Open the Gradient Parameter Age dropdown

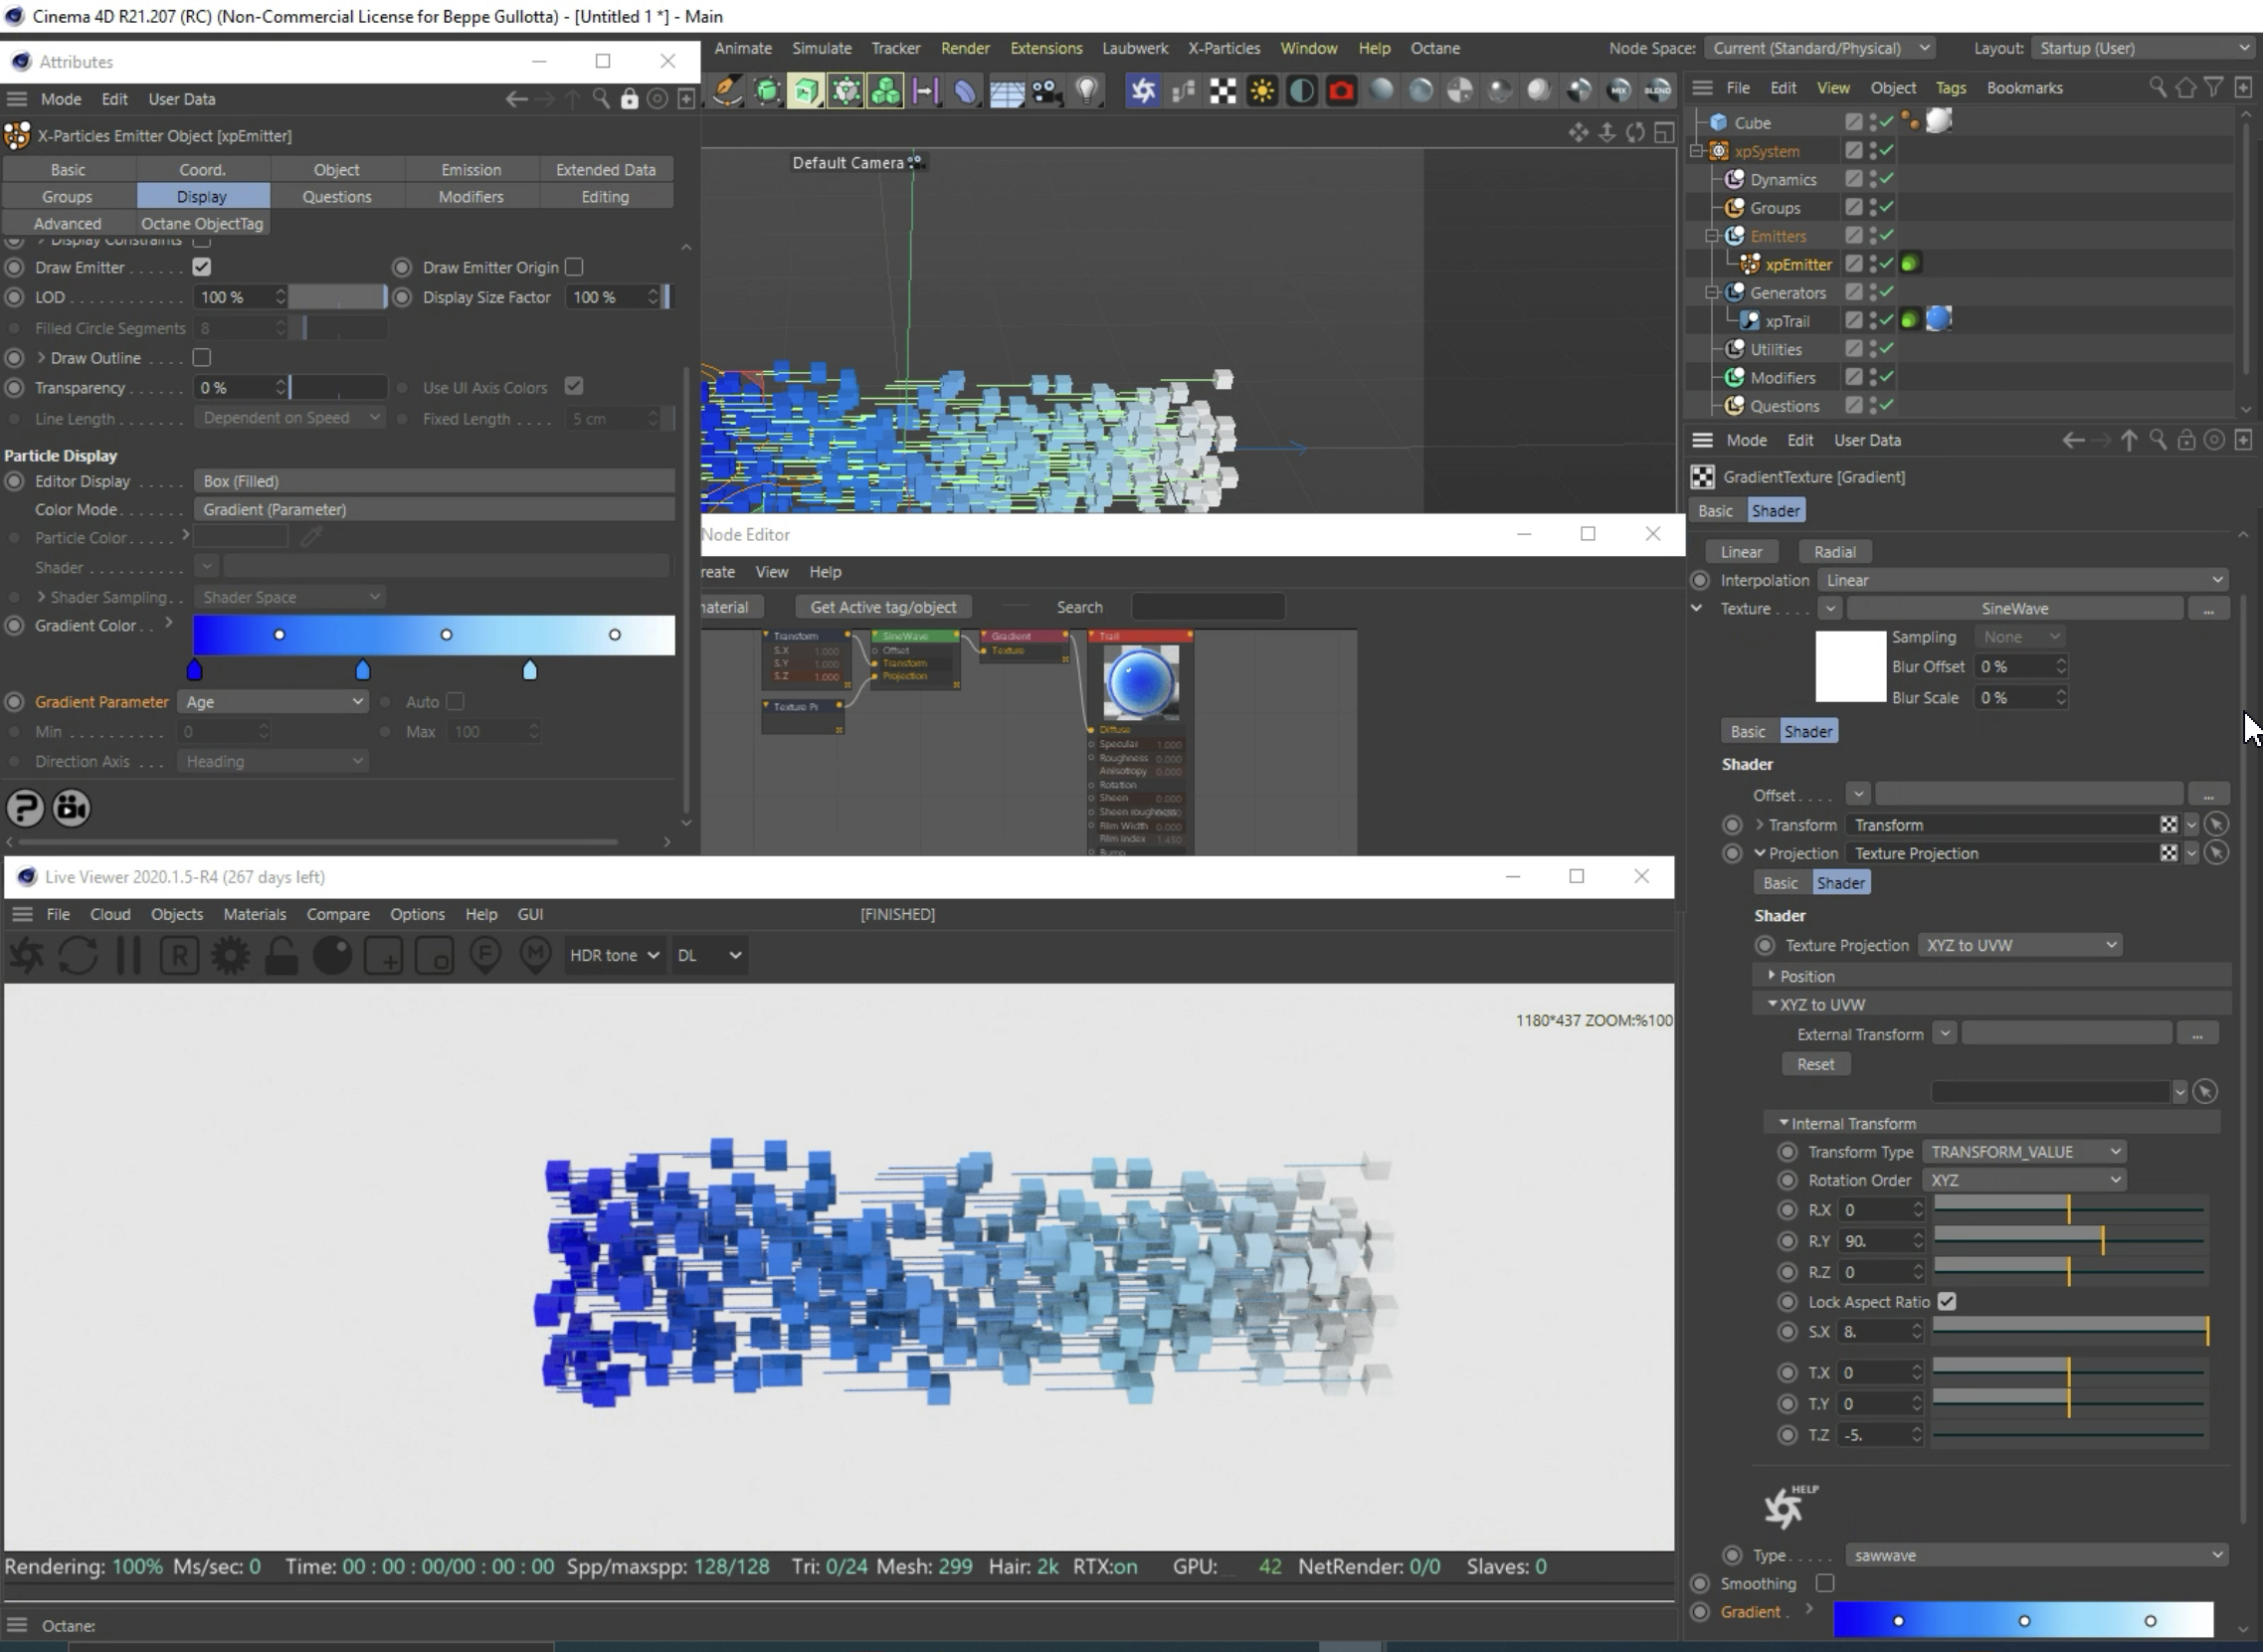pos(273,702)
